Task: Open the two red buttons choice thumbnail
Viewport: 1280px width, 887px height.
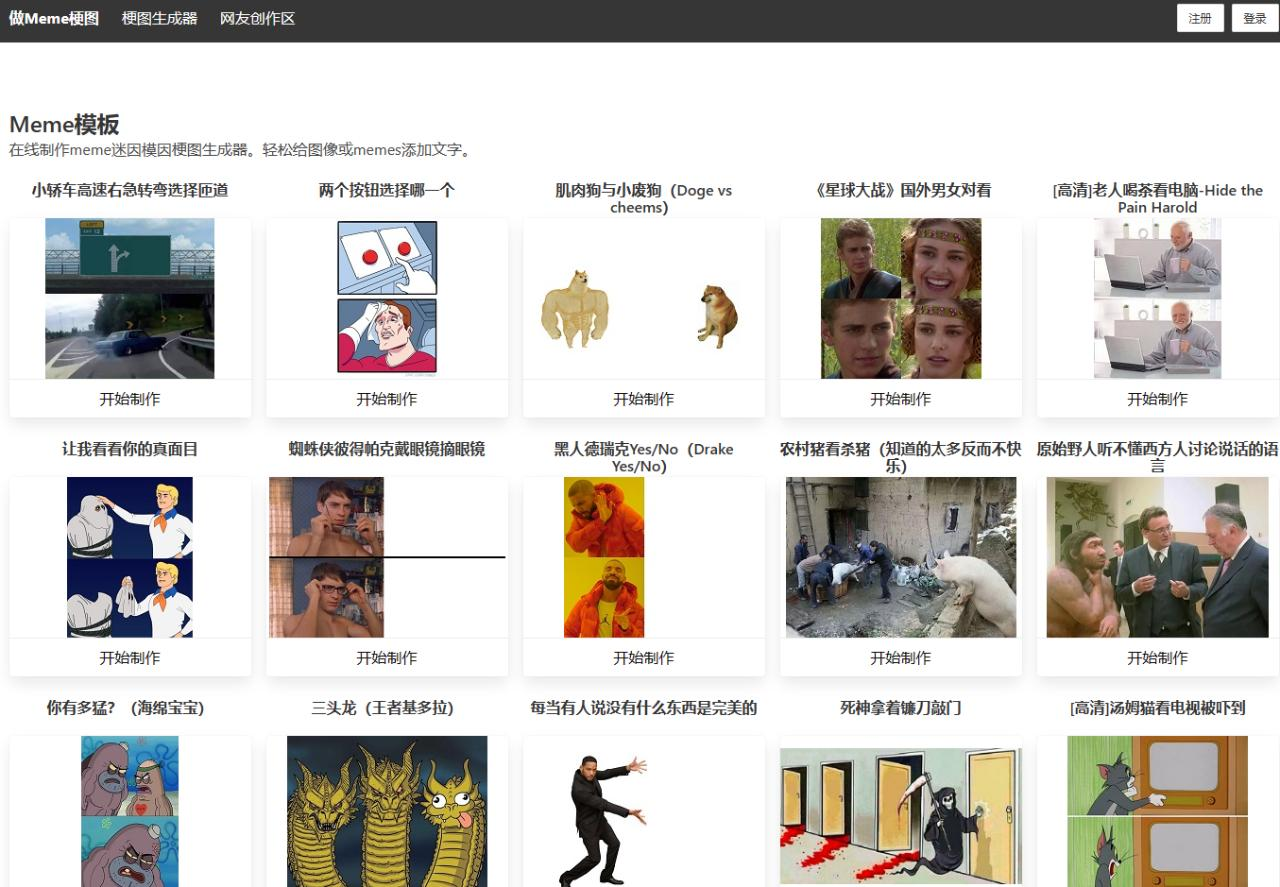Action: 387,298
